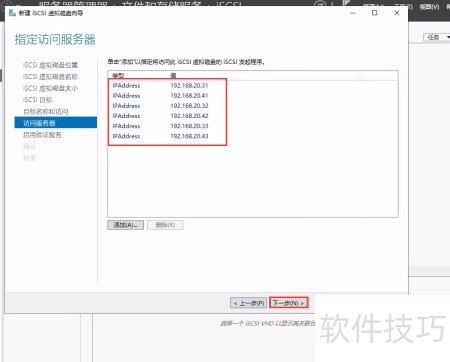The height and width of the screenshot is (362, 450).
Task: Click the 添加(A)... add button
Action: click(x=126, y=225)
